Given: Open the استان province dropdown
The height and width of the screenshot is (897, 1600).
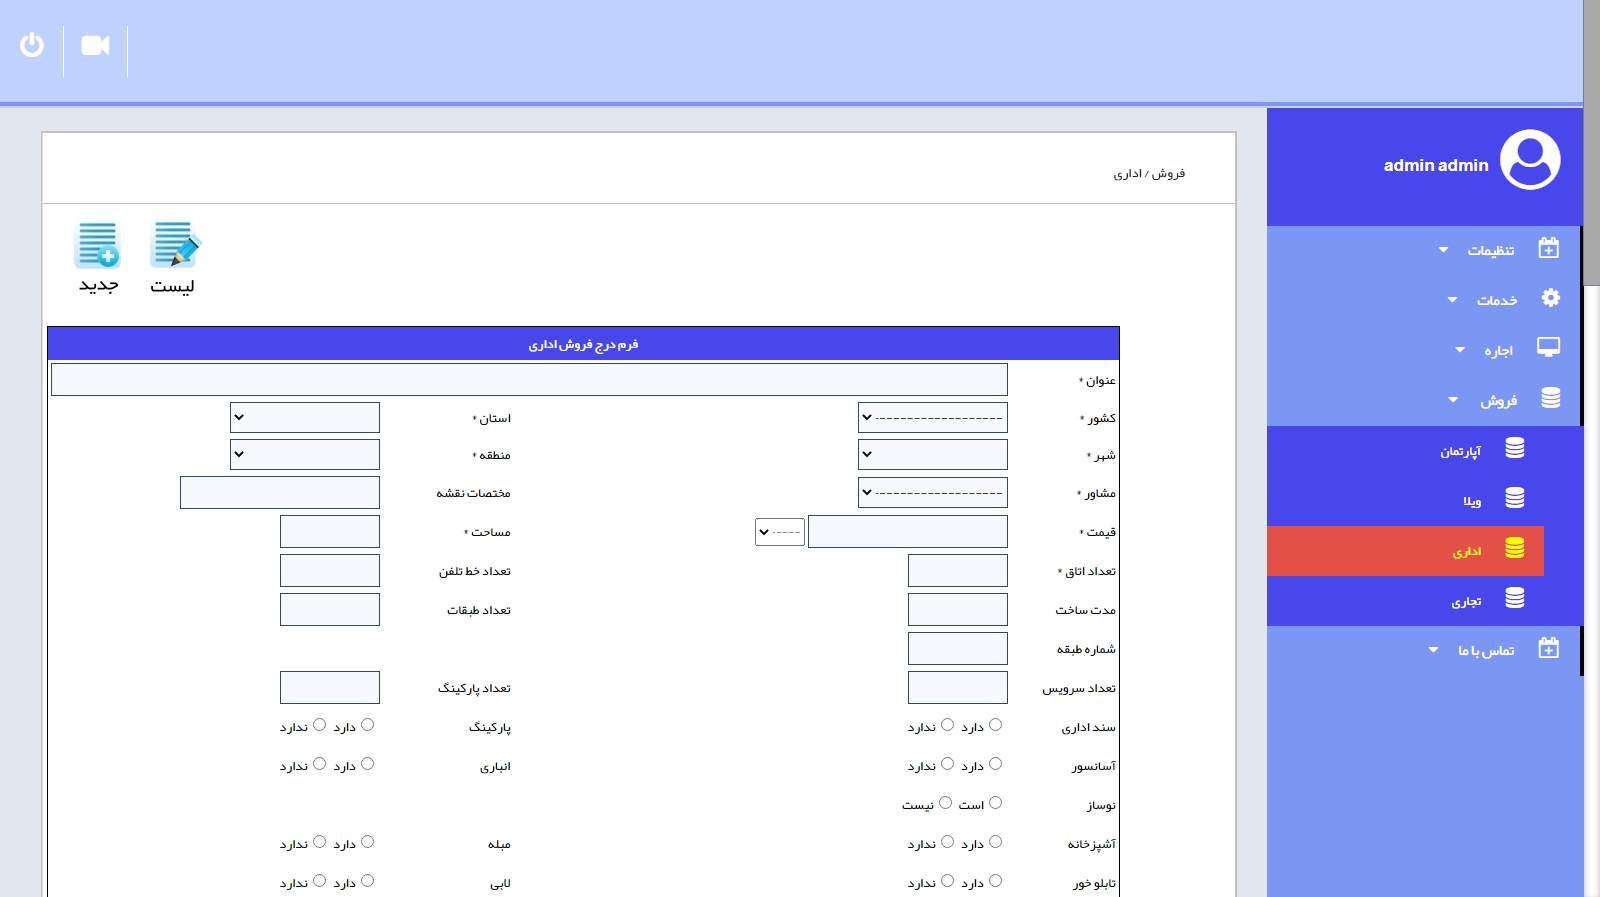Looking at the screenshot, I should (x=305, y=418).
